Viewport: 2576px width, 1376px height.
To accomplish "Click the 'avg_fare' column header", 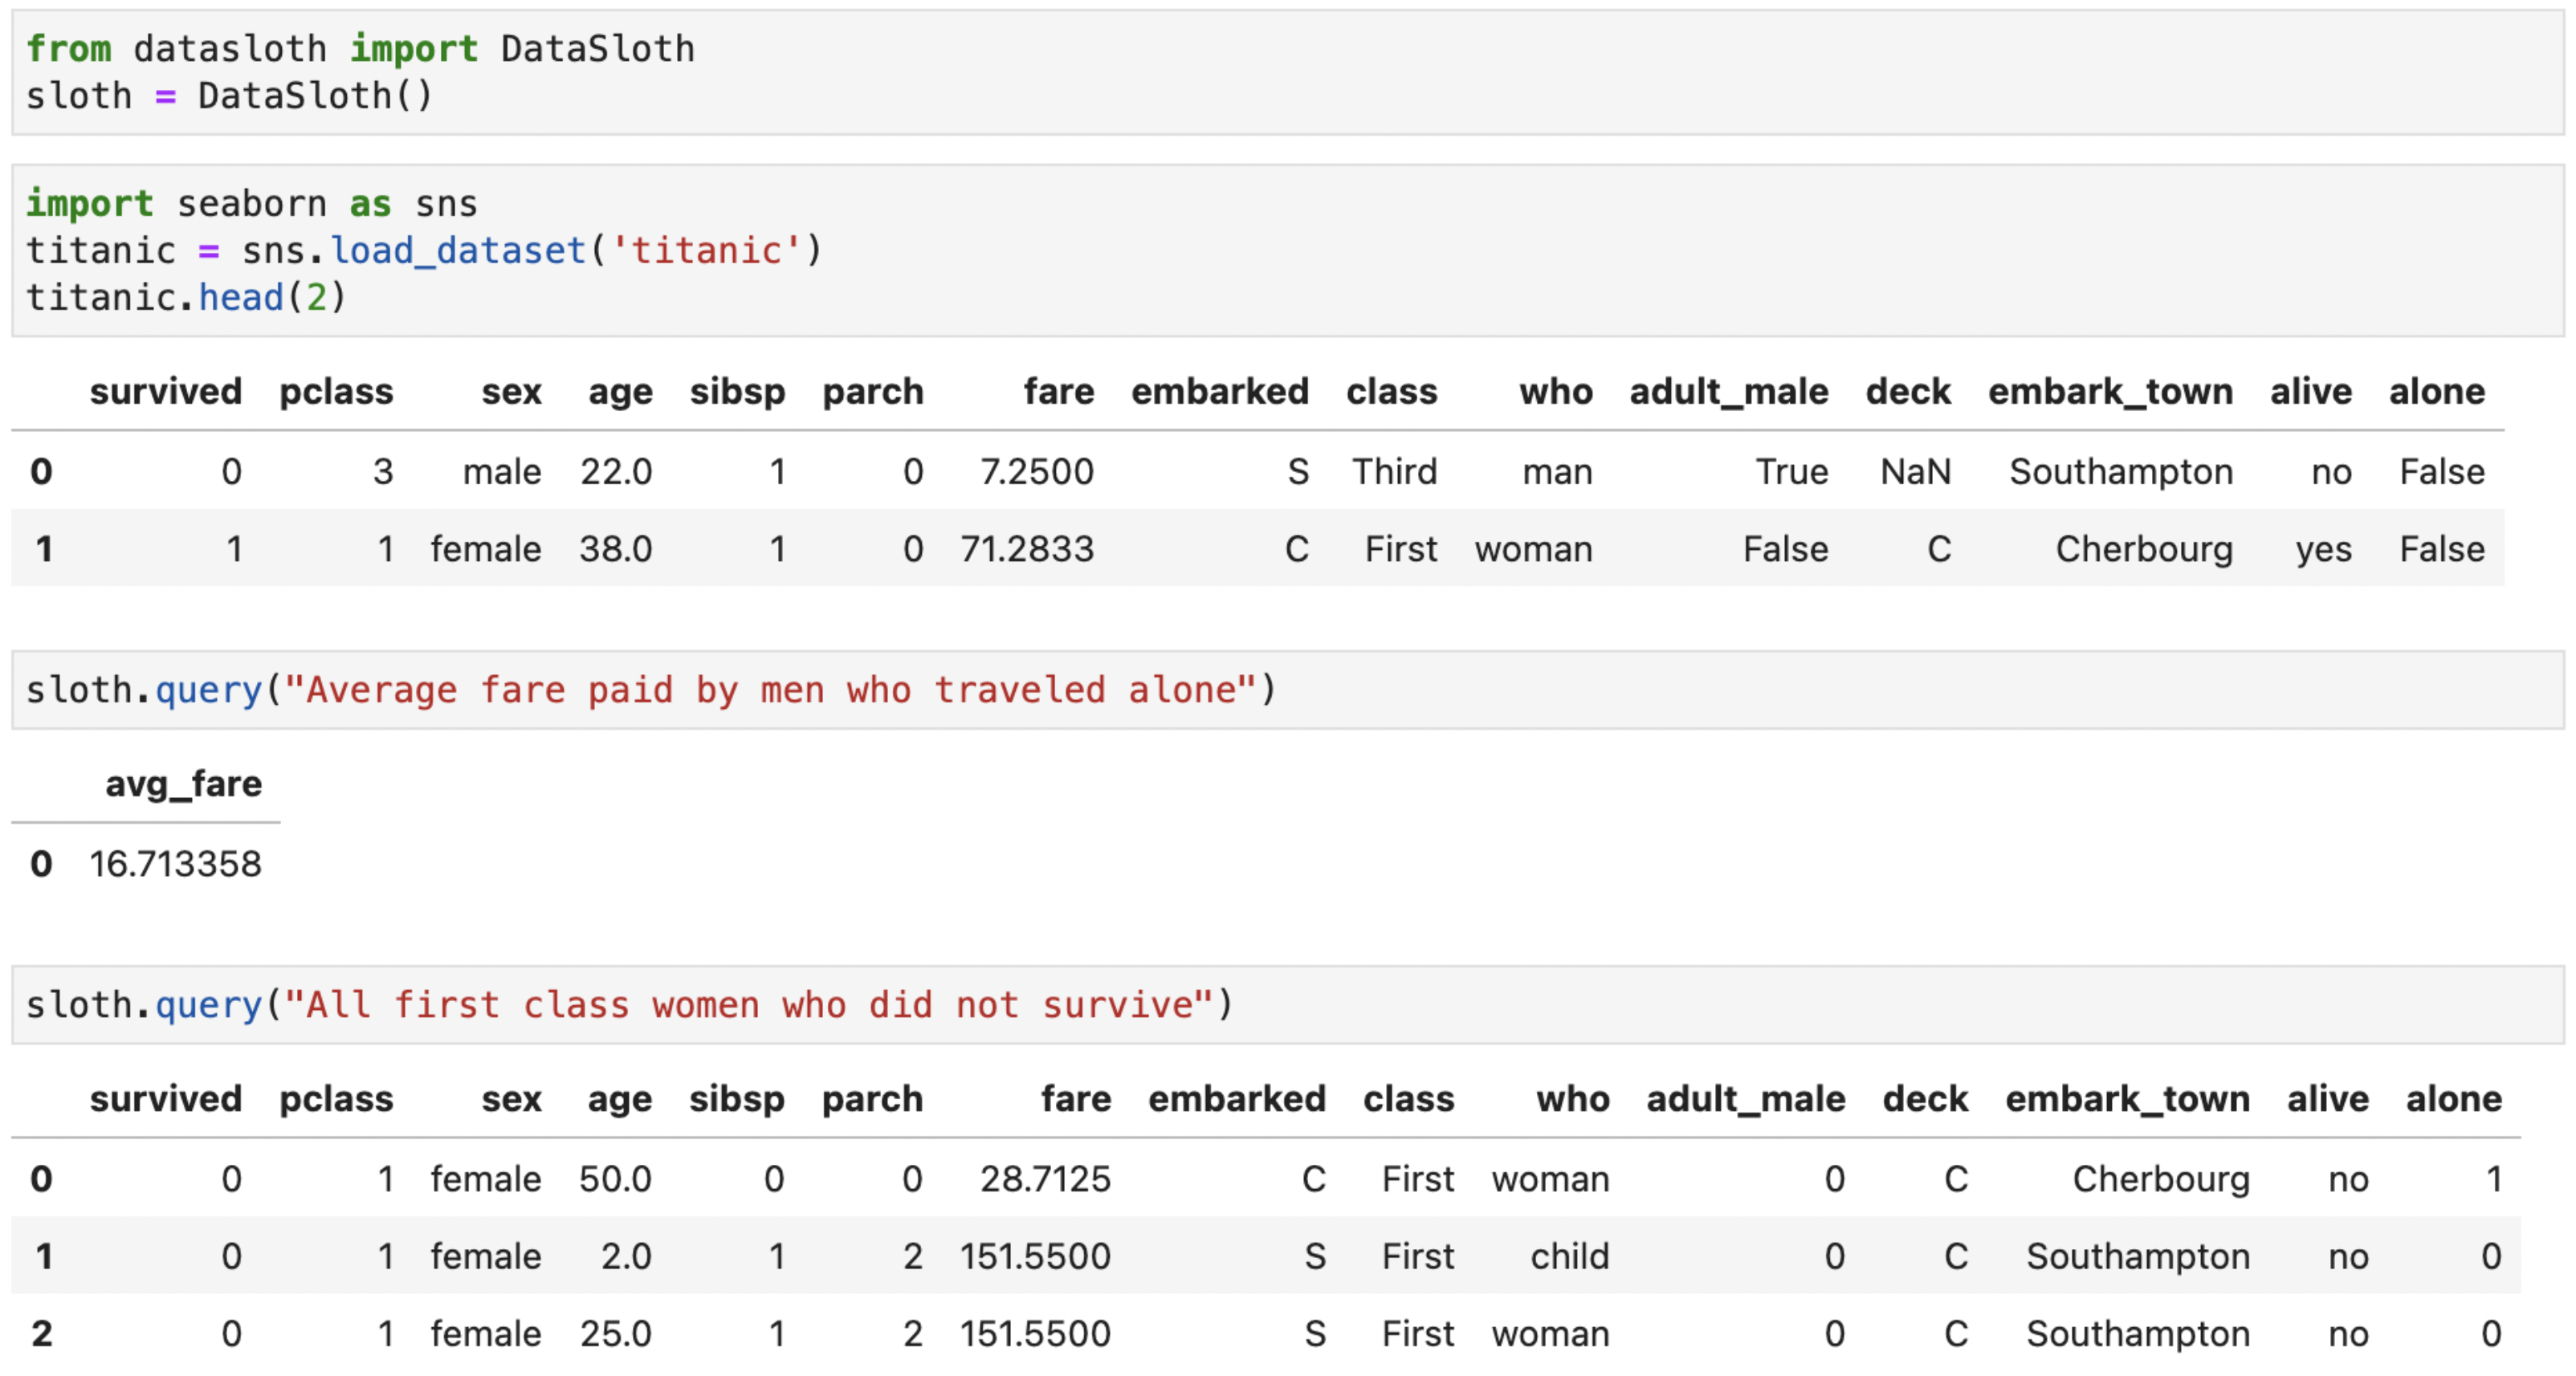I will coord(183,783).
